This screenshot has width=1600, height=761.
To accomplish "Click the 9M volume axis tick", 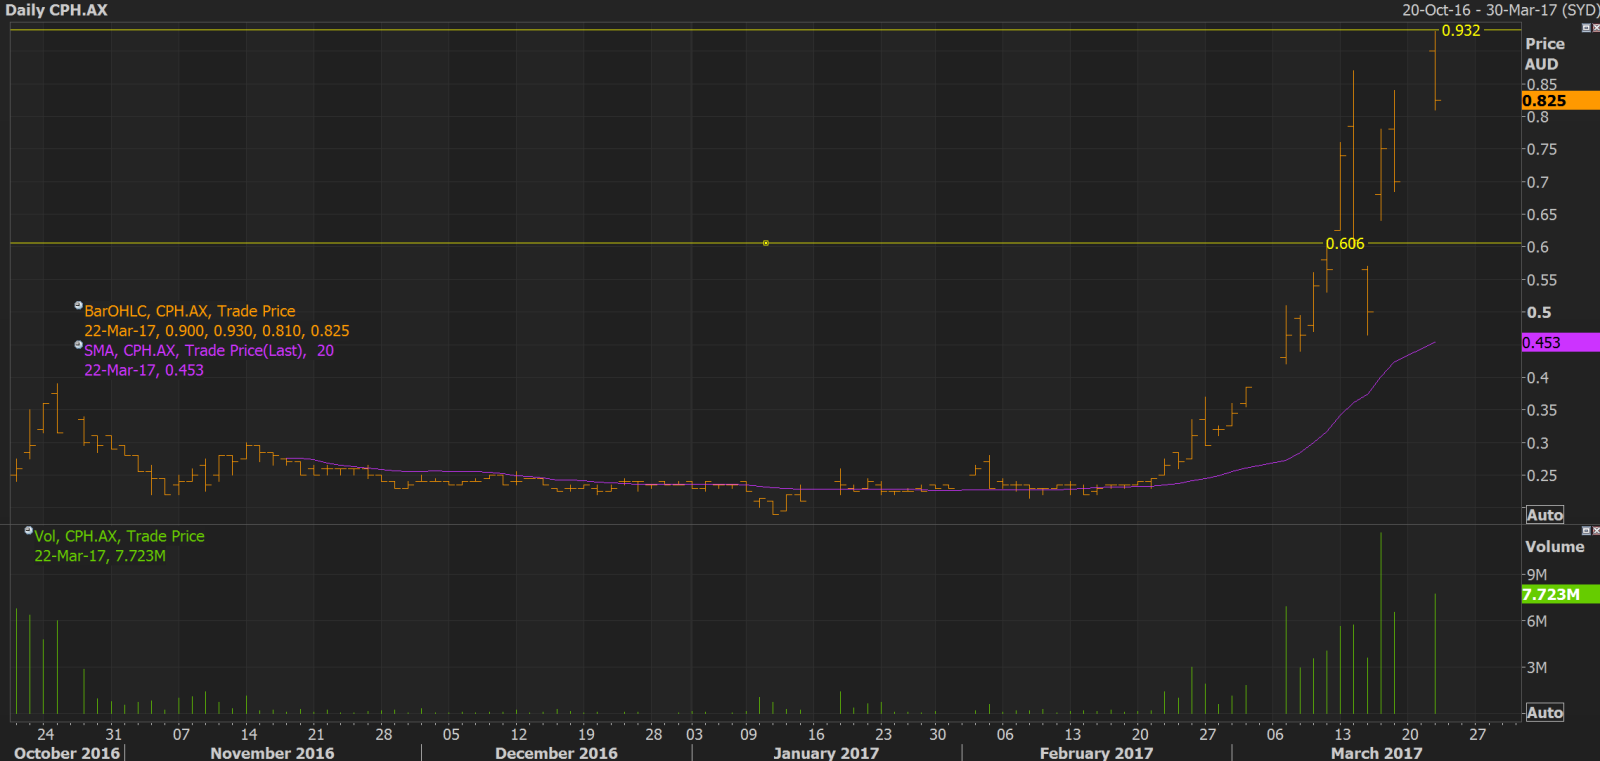I will (1536, 575).
